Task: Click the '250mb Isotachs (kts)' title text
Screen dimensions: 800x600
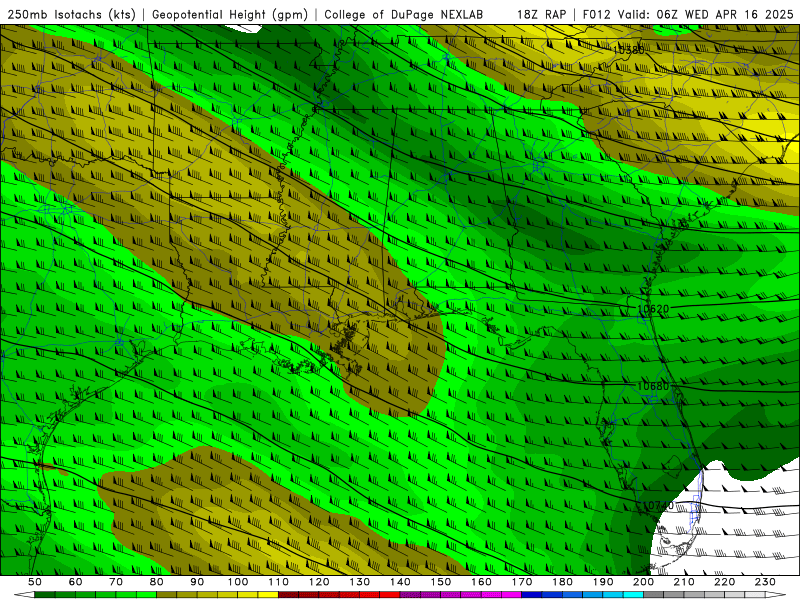Action: 71,14
